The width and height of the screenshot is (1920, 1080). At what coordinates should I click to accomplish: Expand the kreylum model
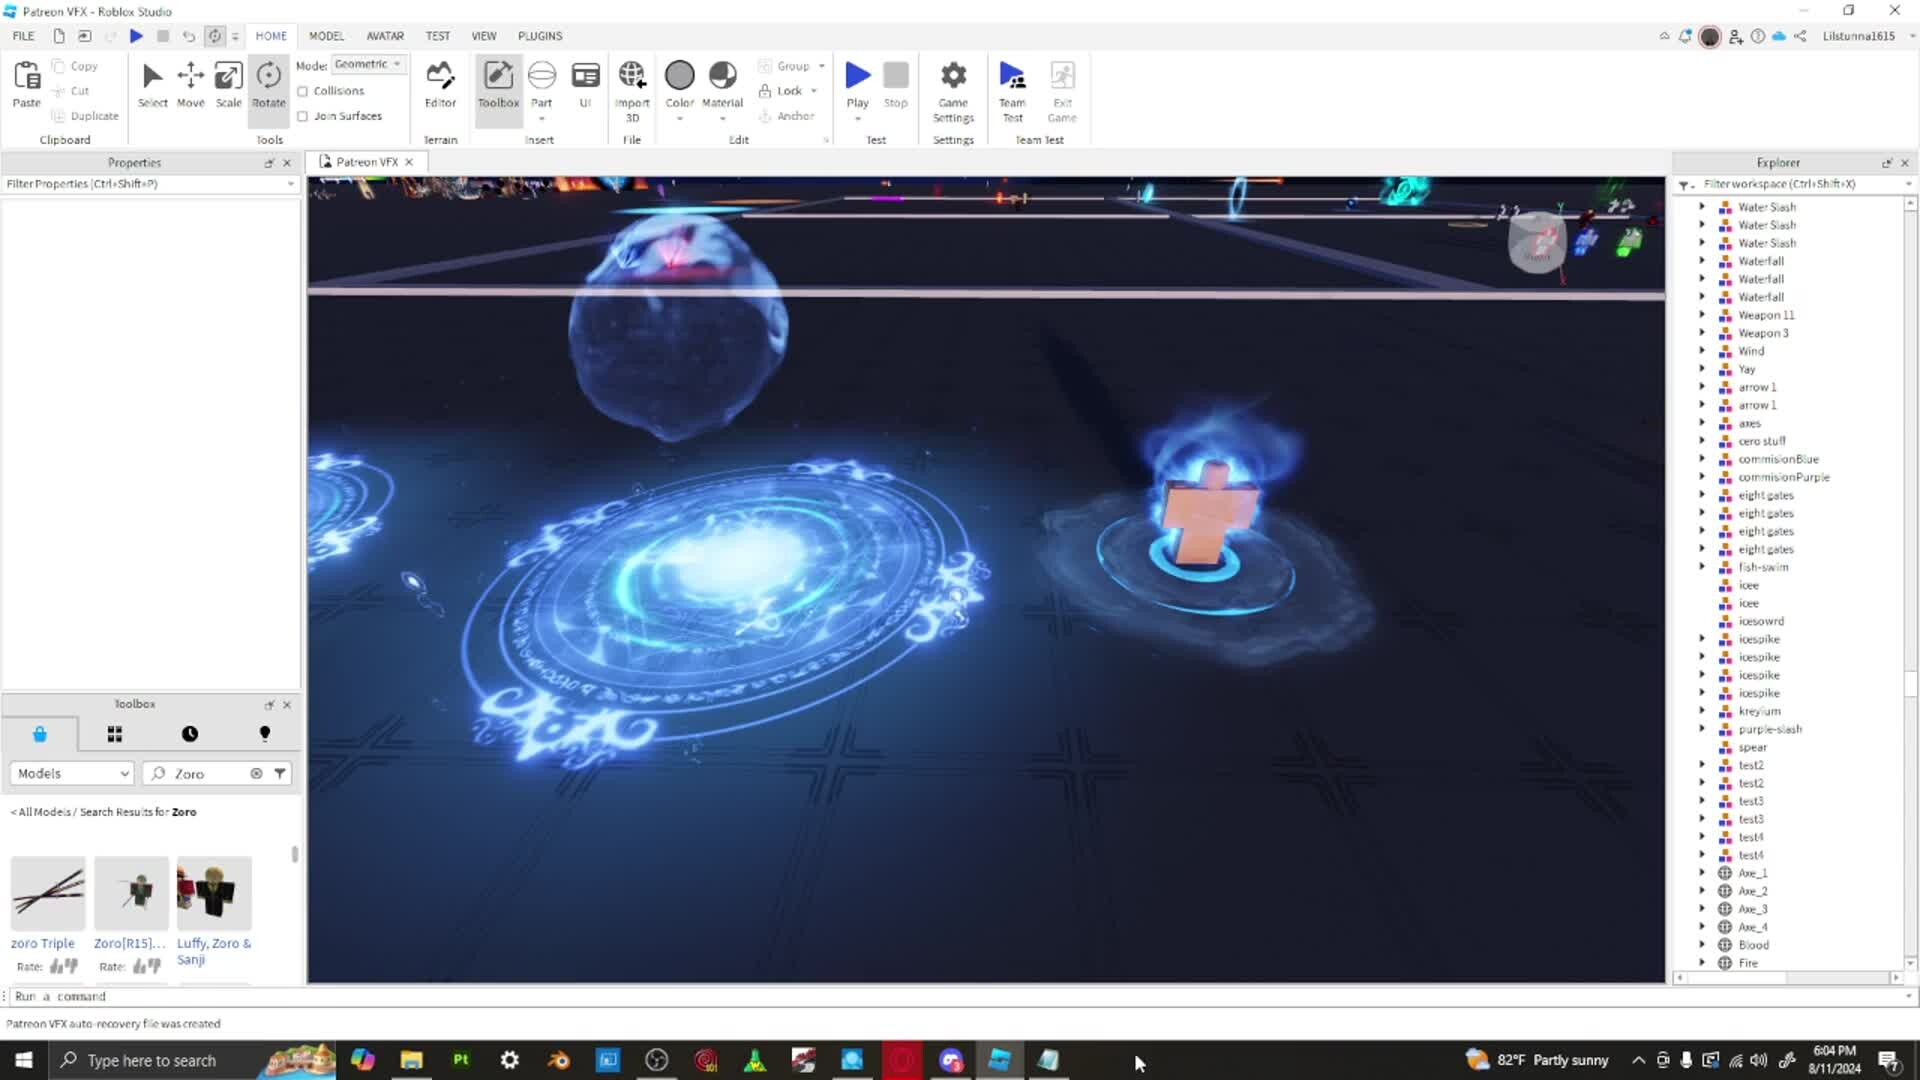[x=1702, y=711]
